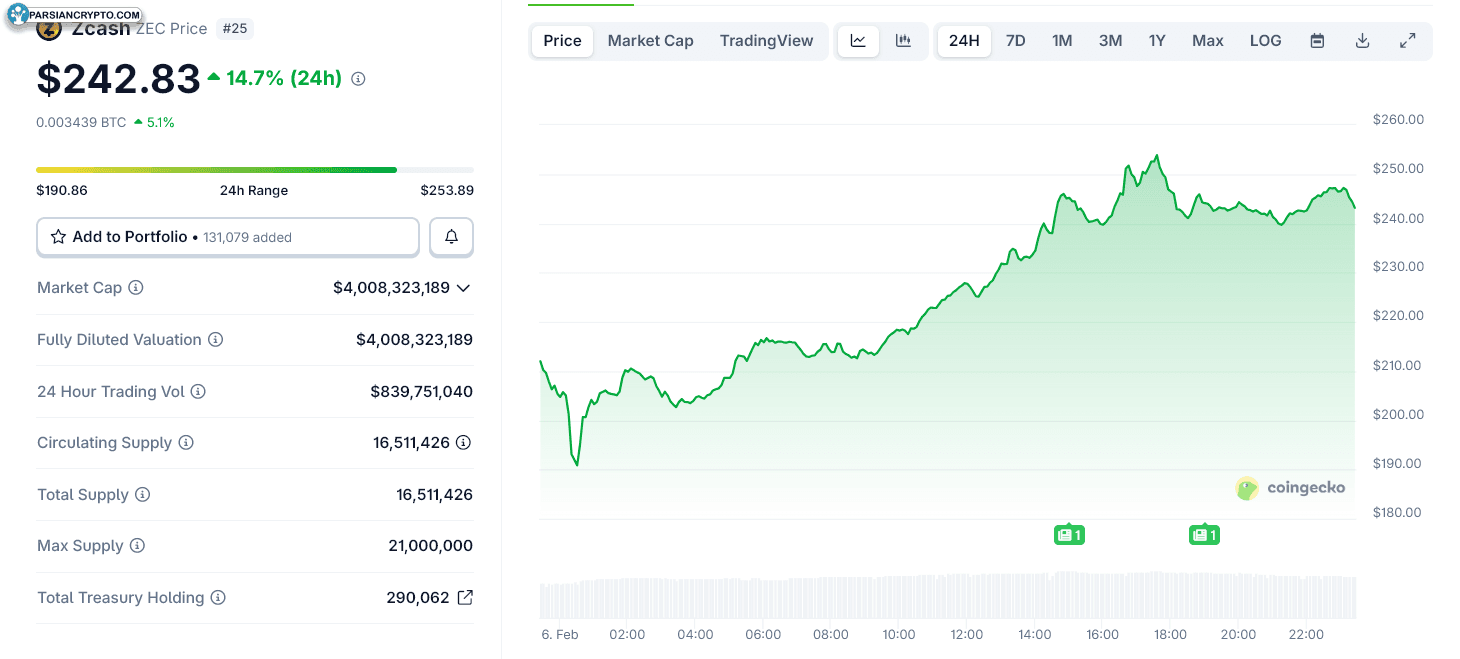Click the price alert bell icon
Screen dimensions: 1460x659
pos(451,237)
